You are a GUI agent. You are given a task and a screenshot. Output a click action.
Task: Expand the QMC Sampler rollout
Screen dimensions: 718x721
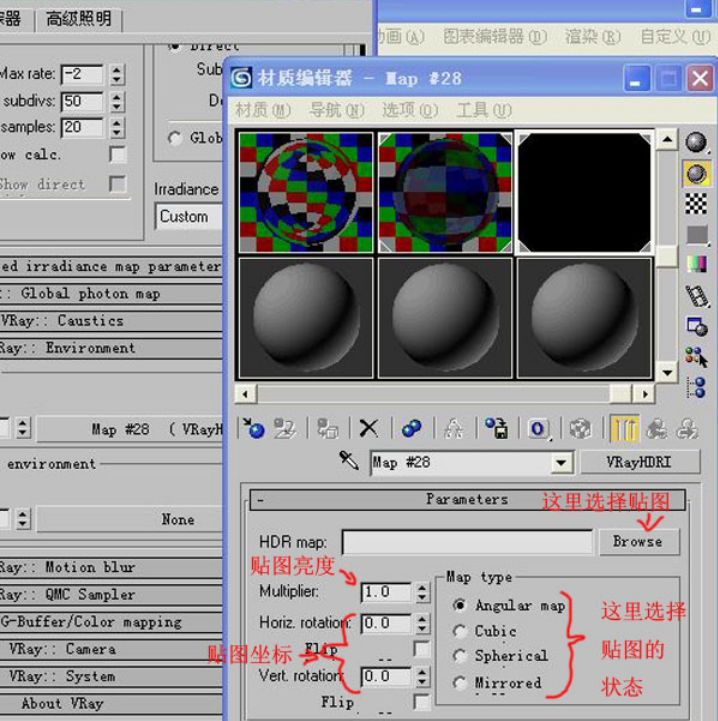coord(111,595)
